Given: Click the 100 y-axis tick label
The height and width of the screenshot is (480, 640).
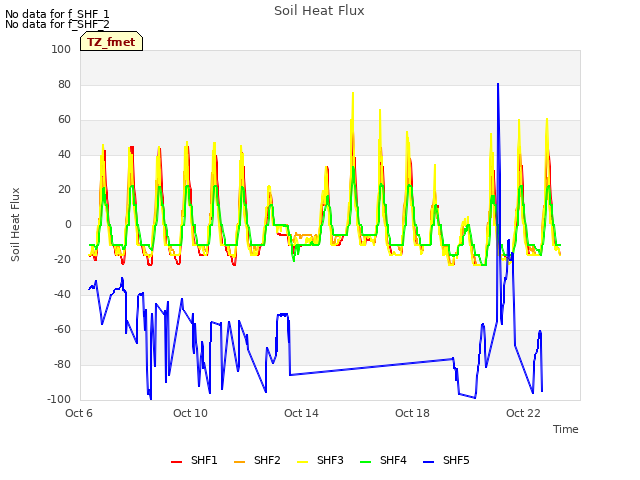Looking at the screenshot, I should tap(61, 49).
